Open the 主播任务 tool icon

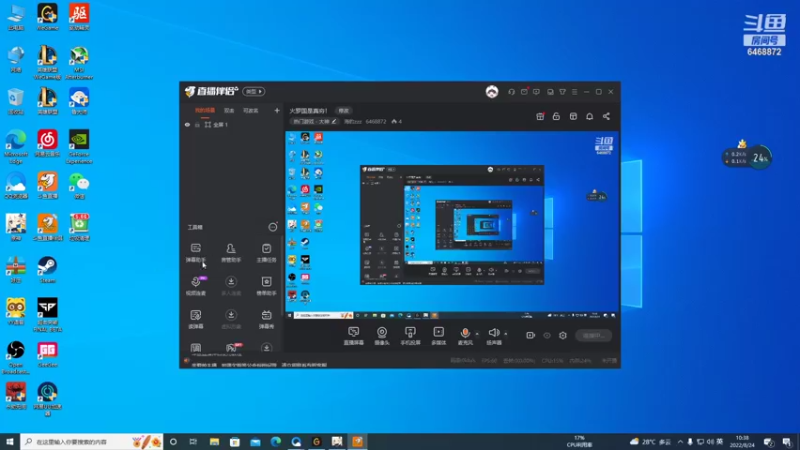[x=266, y=253]
